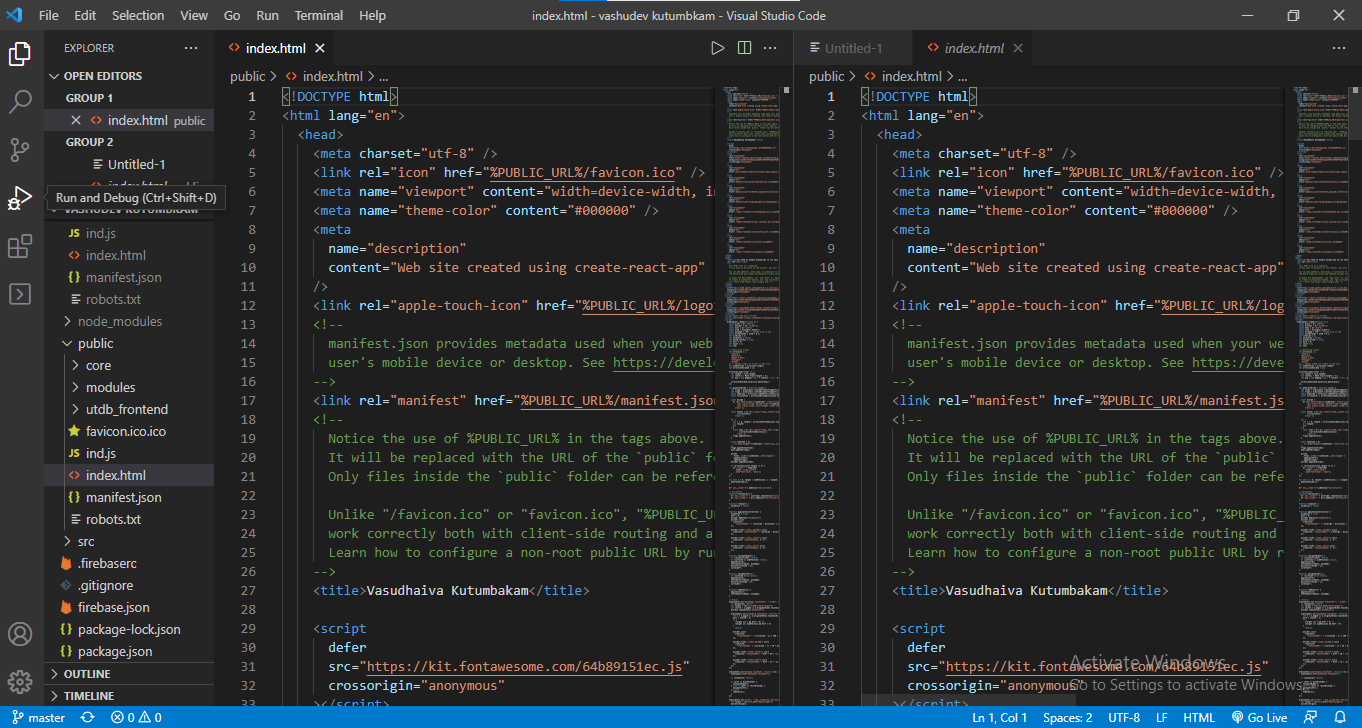The height and width of the screenshot is (728, 1362).
Task: Expand the OUTLINE section
Action: point(87,674)
